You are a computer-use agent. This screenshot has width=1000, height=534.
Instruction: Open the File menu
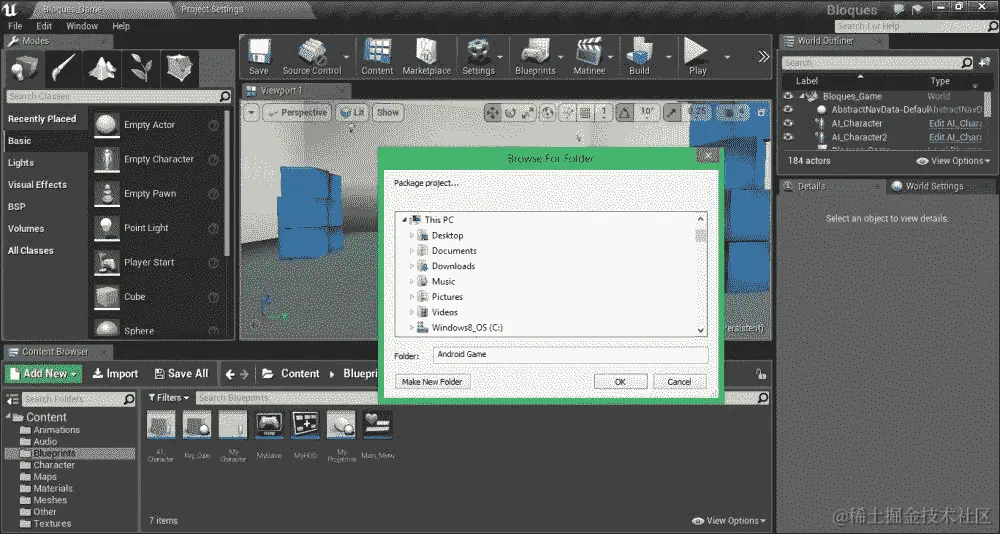[15, 26]
